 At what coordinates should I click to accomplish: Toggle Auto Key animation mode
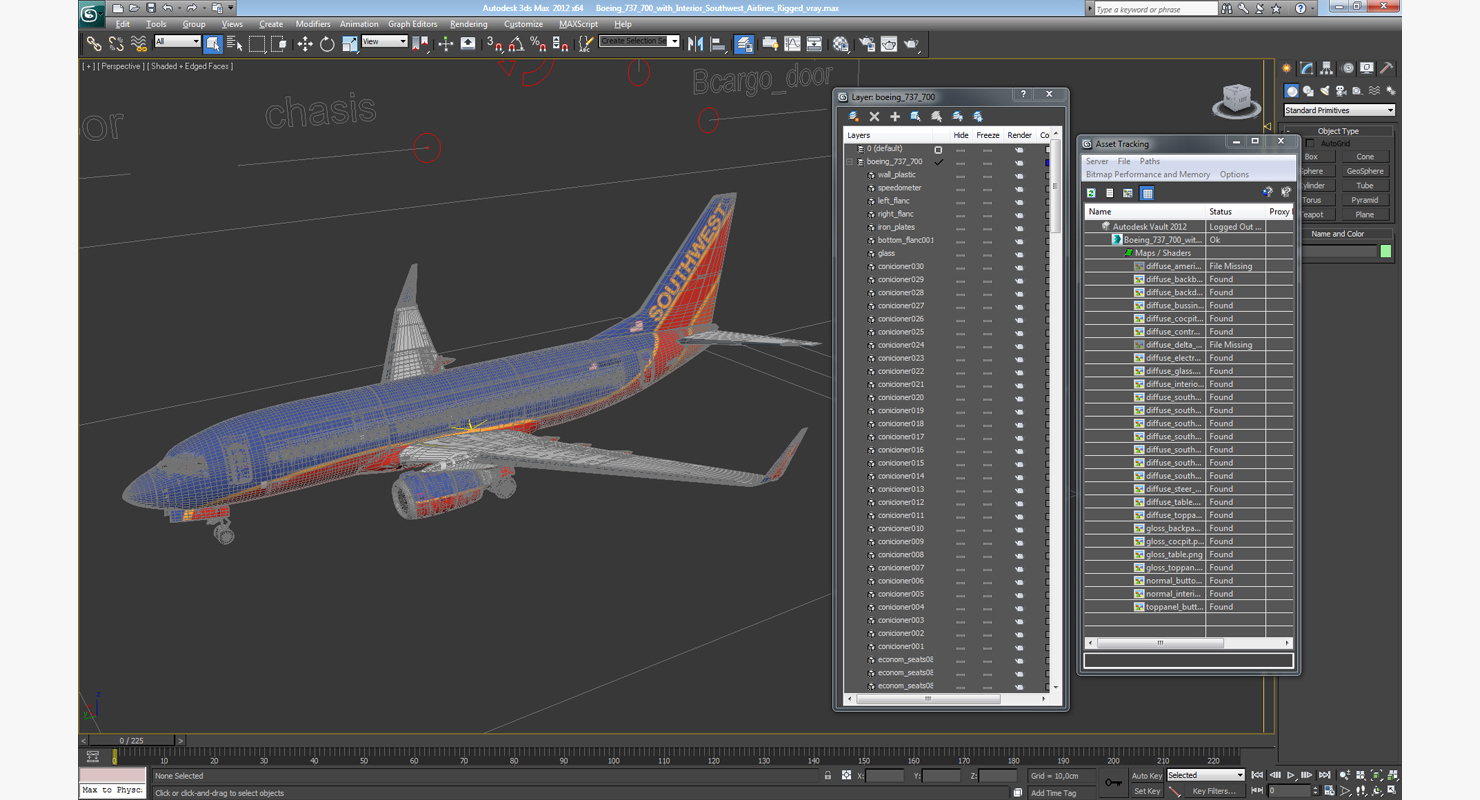pyautogui.click(x=1147, y=776)
